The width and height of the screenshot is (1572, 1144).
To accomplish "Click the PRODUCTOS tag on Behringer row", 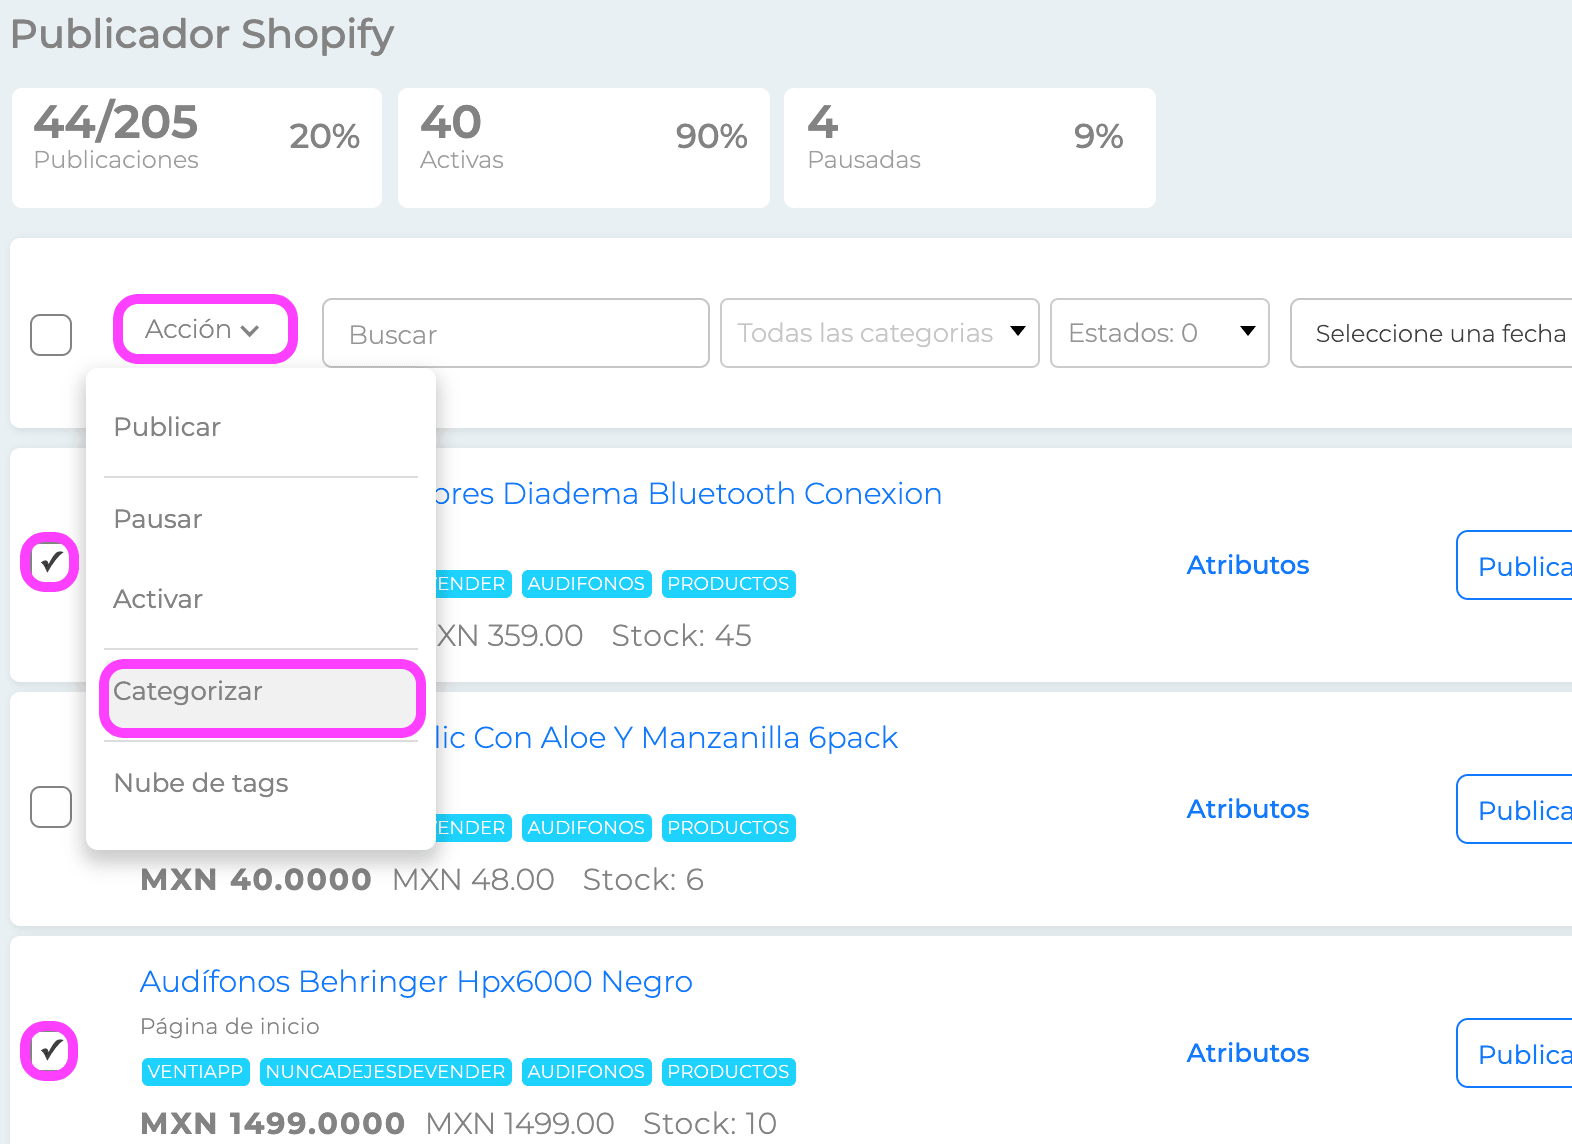I will point(729,1072).
